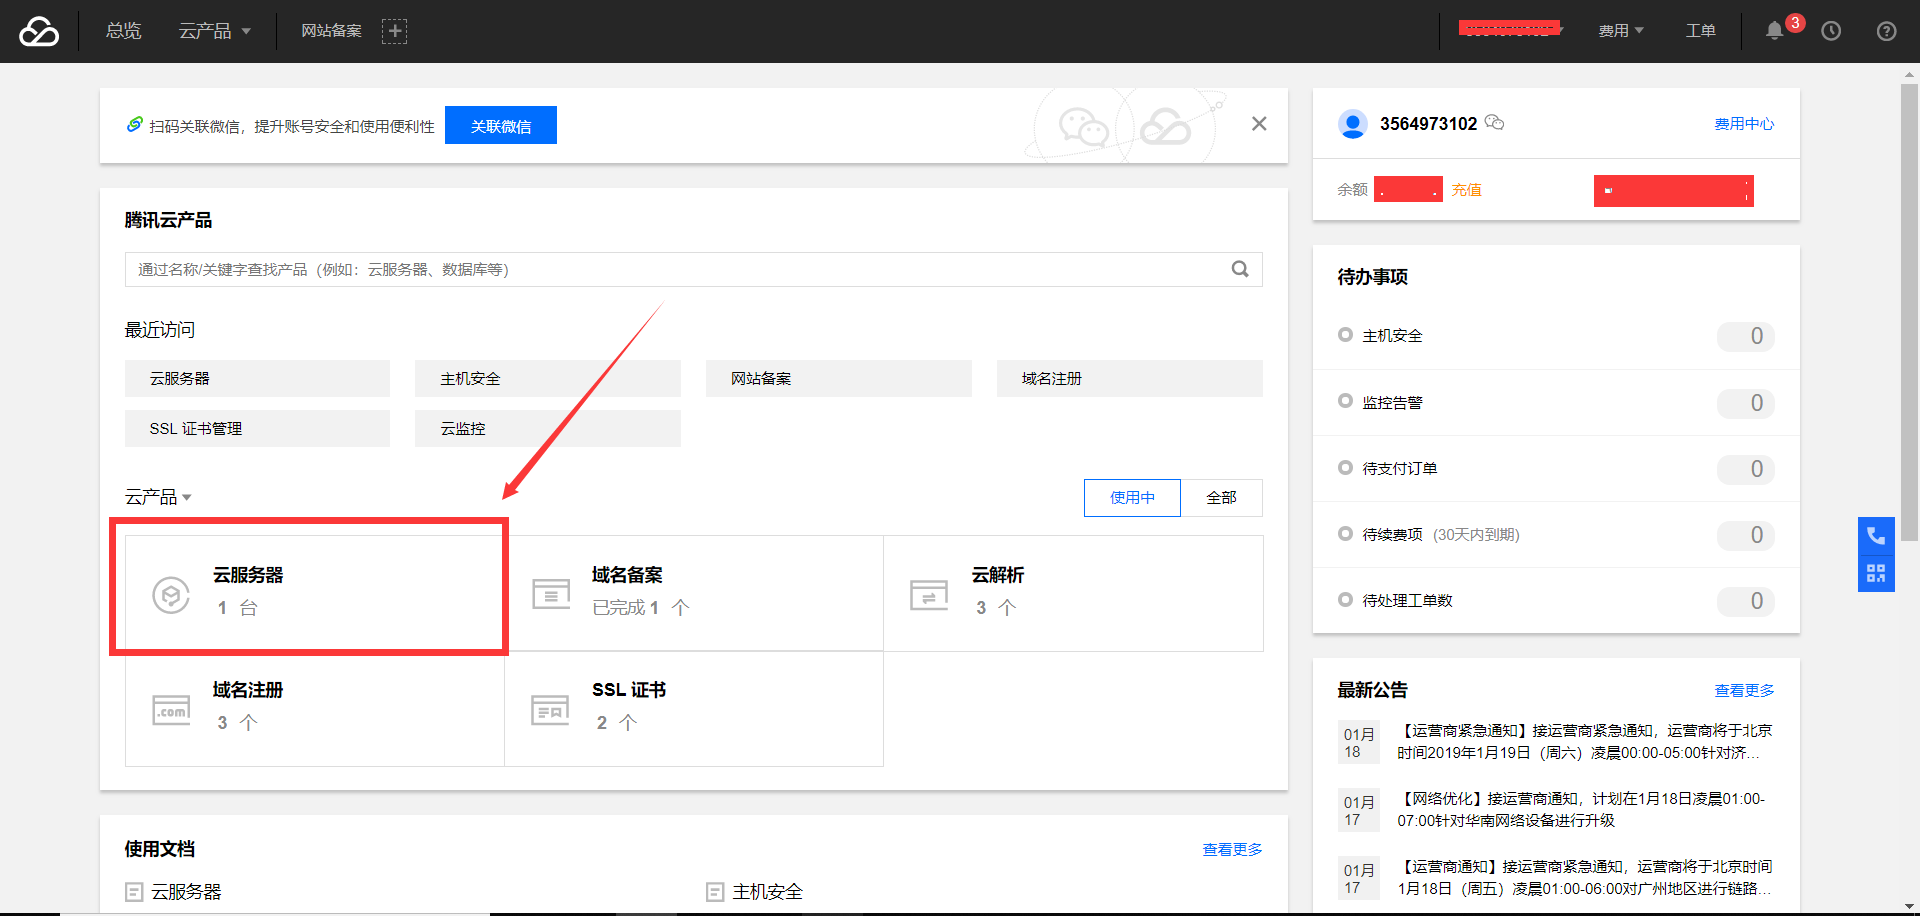Image resolution: width=1920 pixels, height=916 pixels.
Task: Click the 域名注册 .com icon
Action: pyautogui.click(x=171, y=710)
